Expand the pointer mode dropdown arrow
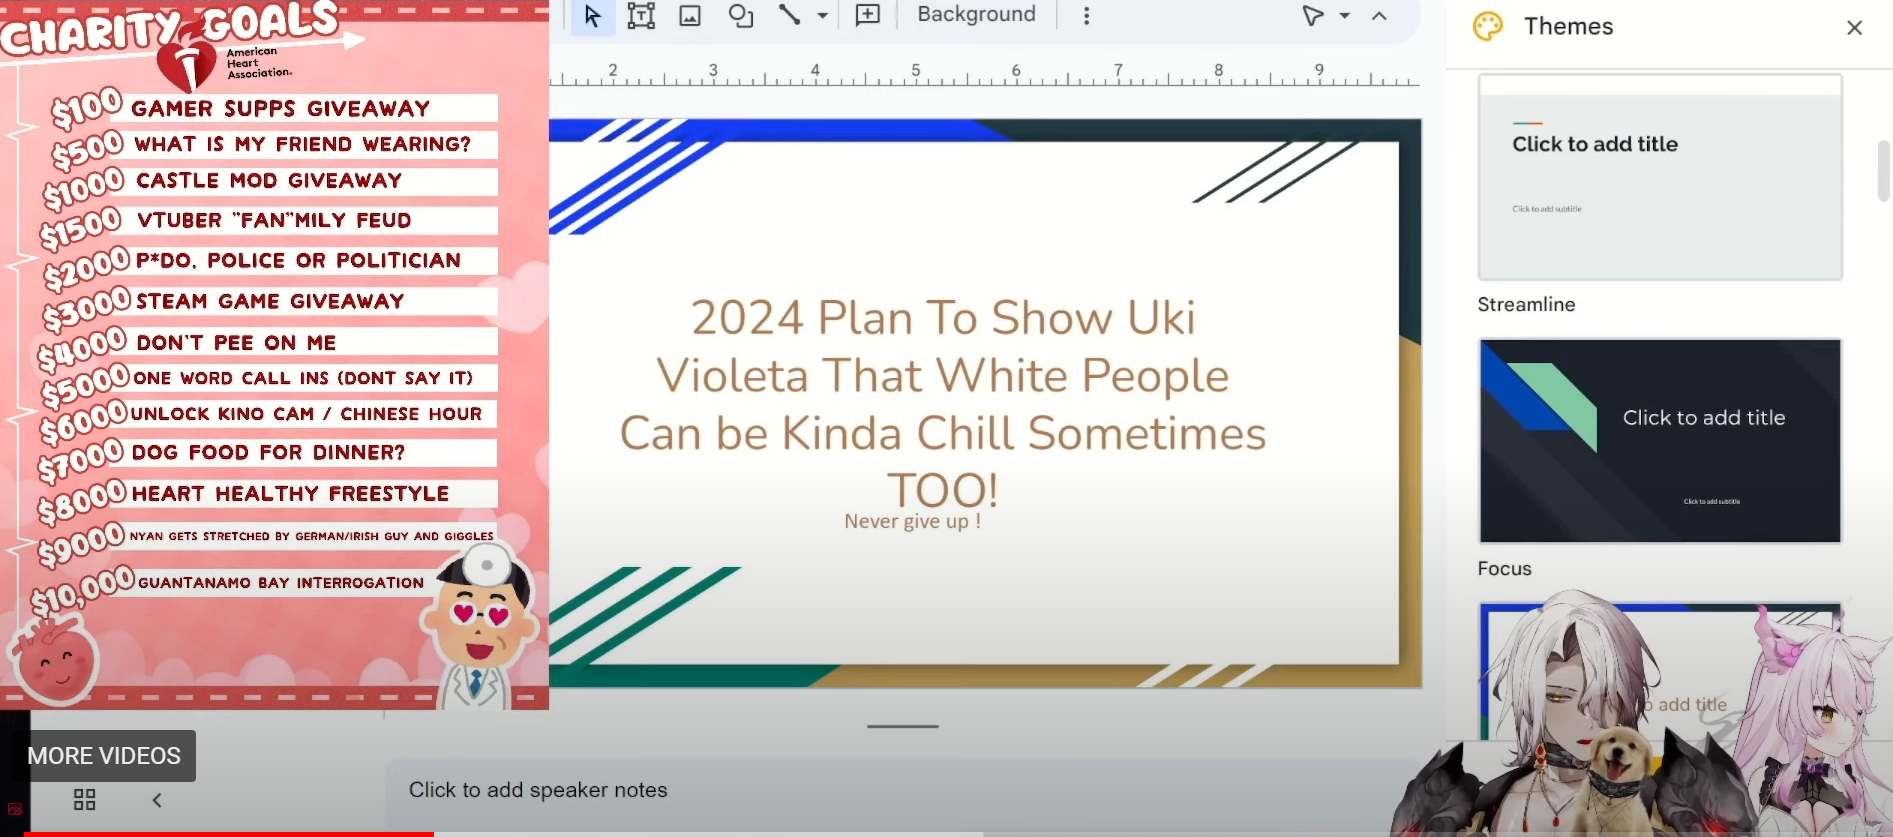 1345,16
